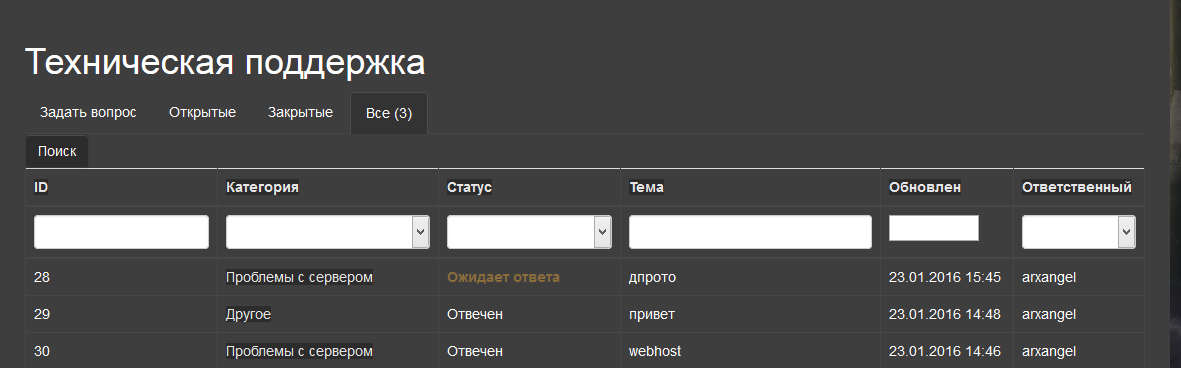The image size is (1181, 368).
Task: Focus the Тема filter input field
Action: pos(750,232)
